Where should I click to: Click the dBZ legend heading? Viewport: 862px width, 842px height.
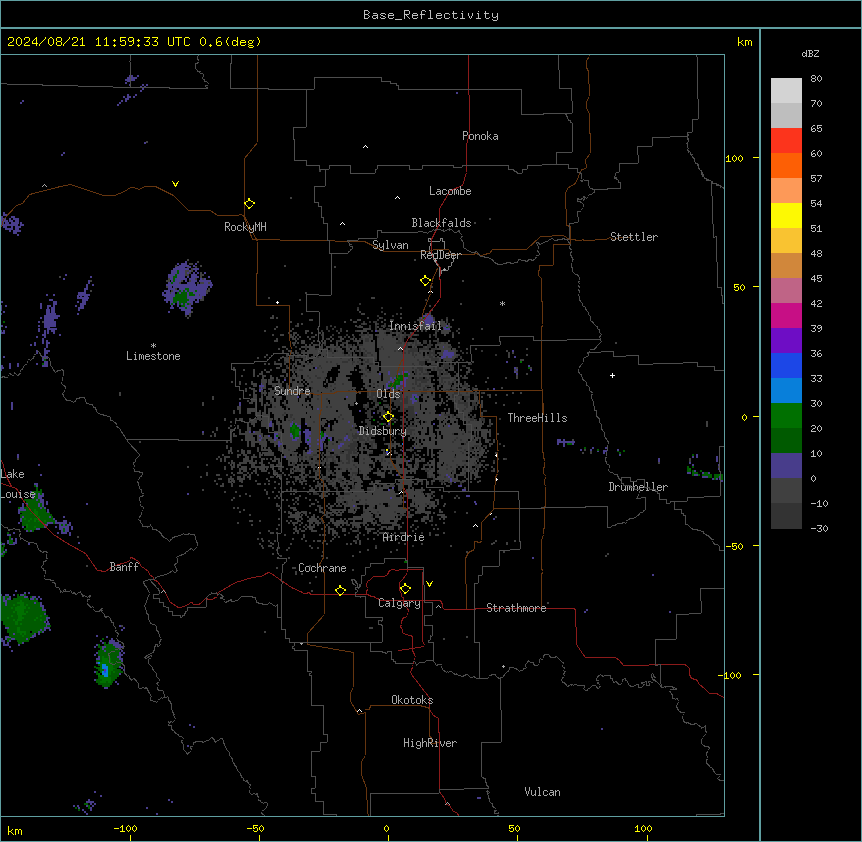coord(810,53)
